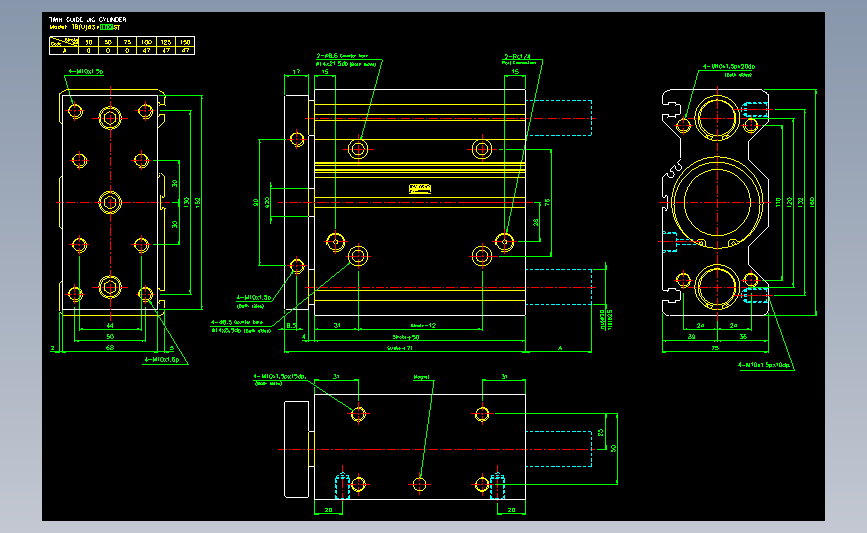Select the 4-M10x1.5px10dp annotation
The image size is (867, 533).
(x=765, y=365)
